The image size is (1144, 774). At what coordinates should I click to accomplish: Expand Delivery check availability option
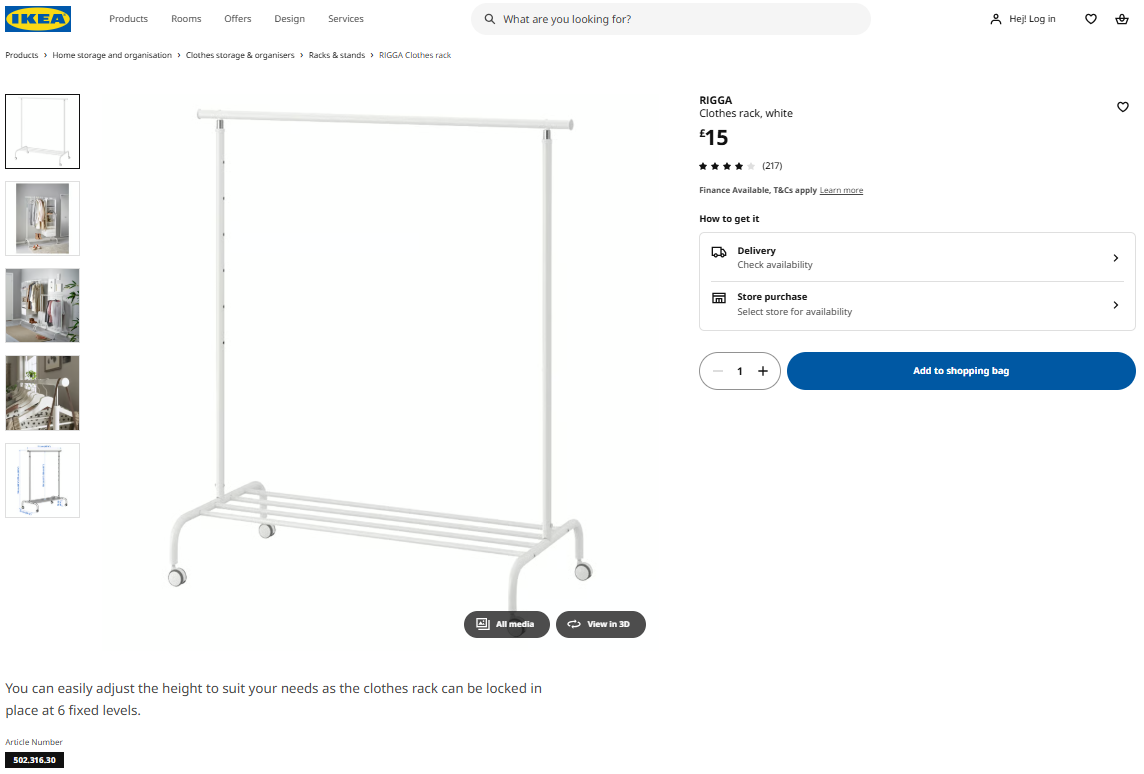click(x=917, y=258)
